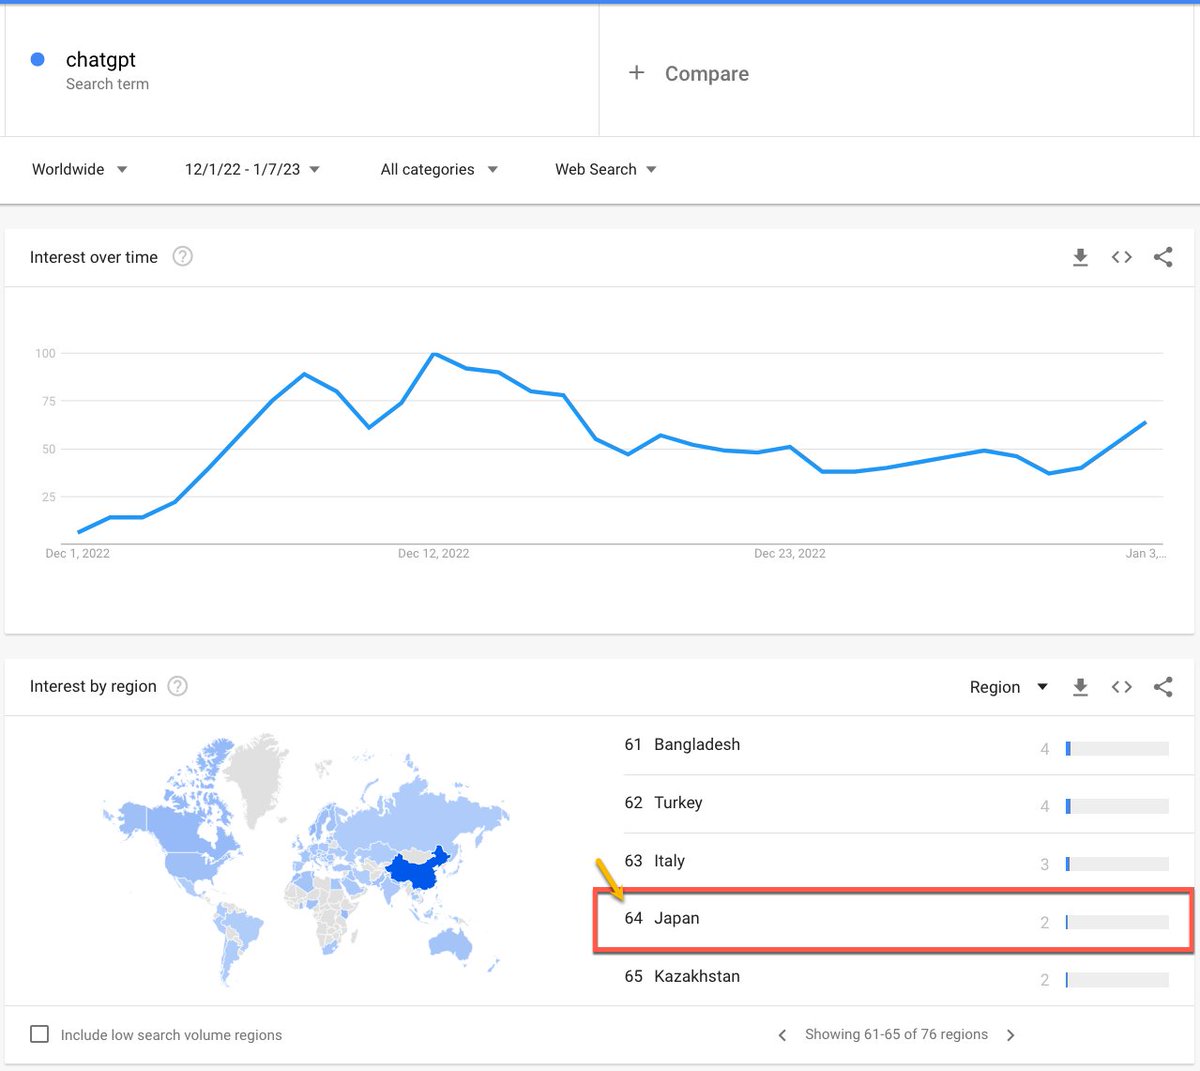The image size is (1200, 1071).
Task: Click the Italy interest bar
Action: tap(1117, 864)
